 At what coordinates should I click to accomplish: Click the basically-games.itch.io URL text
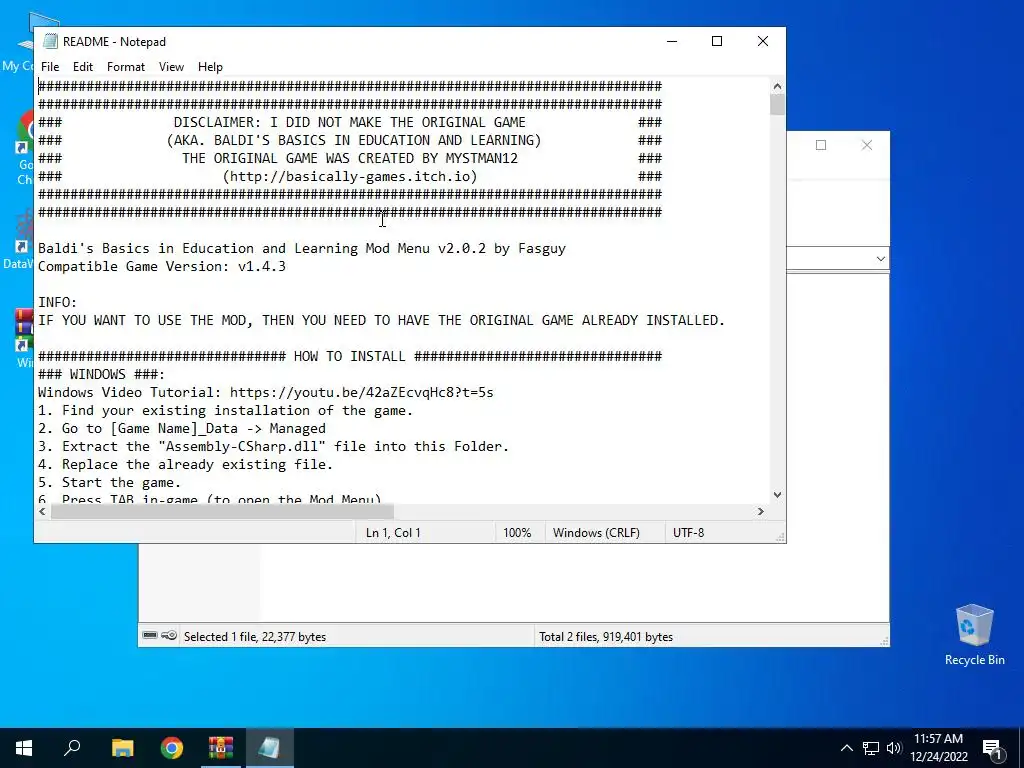click(x=350, y=176)
